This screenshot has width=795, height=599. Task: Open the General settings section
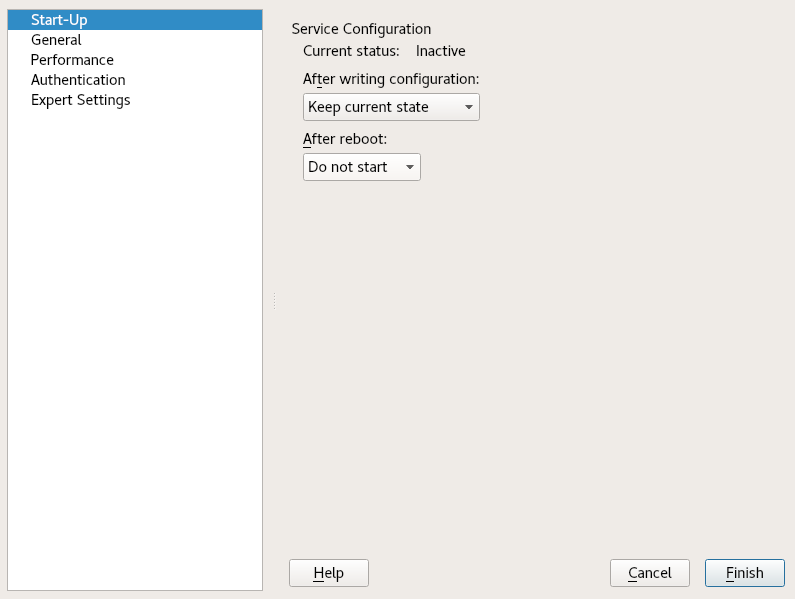click(x=56, y=40)
